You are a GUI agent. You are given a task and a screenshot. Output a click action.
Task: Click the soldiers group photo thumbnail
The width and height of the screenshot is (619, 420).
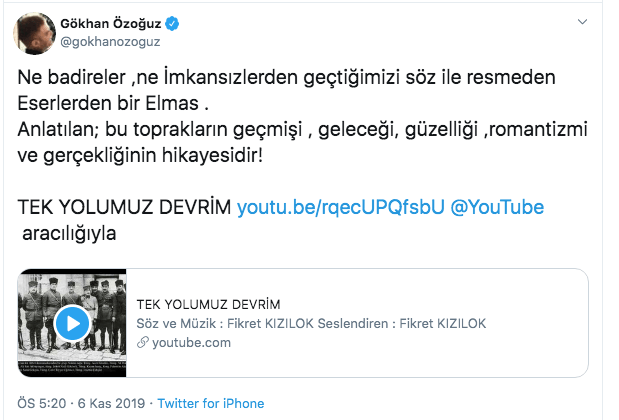pyautogui.click(x=72, y=322)
